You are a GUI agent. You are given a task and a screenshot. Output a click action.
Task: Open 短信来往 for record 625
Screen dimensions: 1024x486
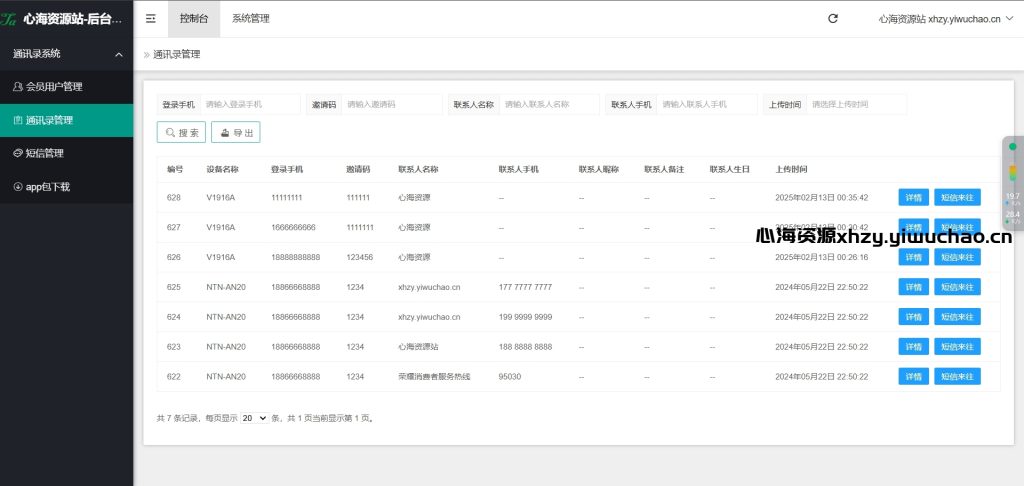click(x=957, y=287)
